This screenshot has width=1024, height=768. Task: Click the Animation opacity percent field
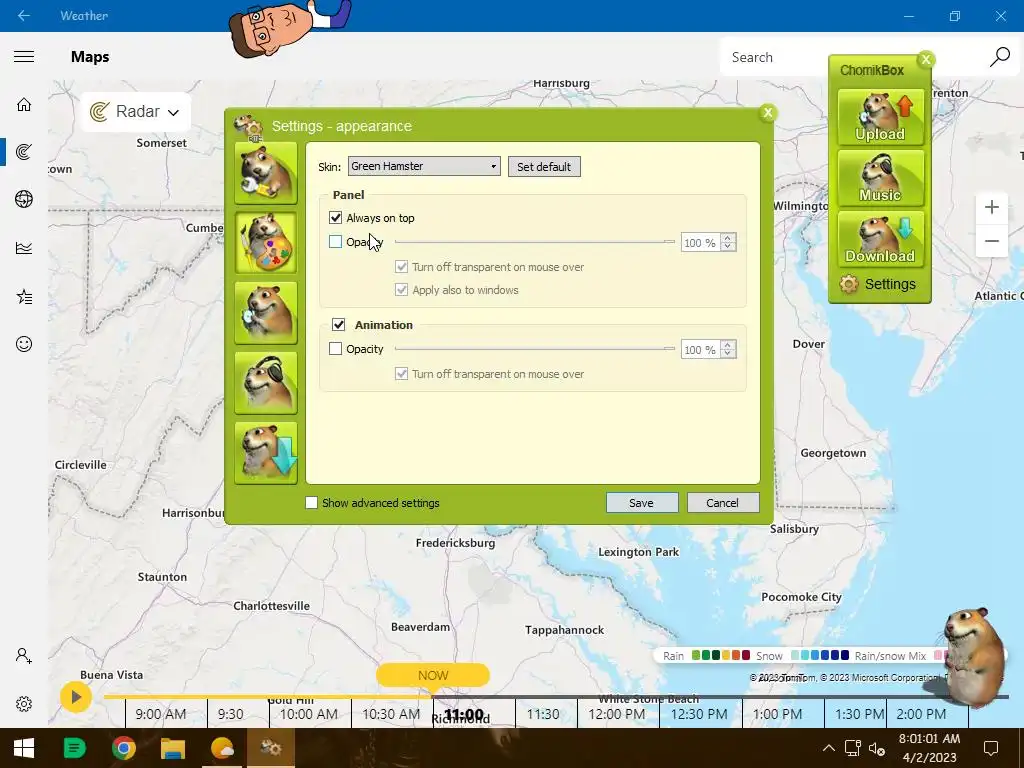[x=700, y=349]
